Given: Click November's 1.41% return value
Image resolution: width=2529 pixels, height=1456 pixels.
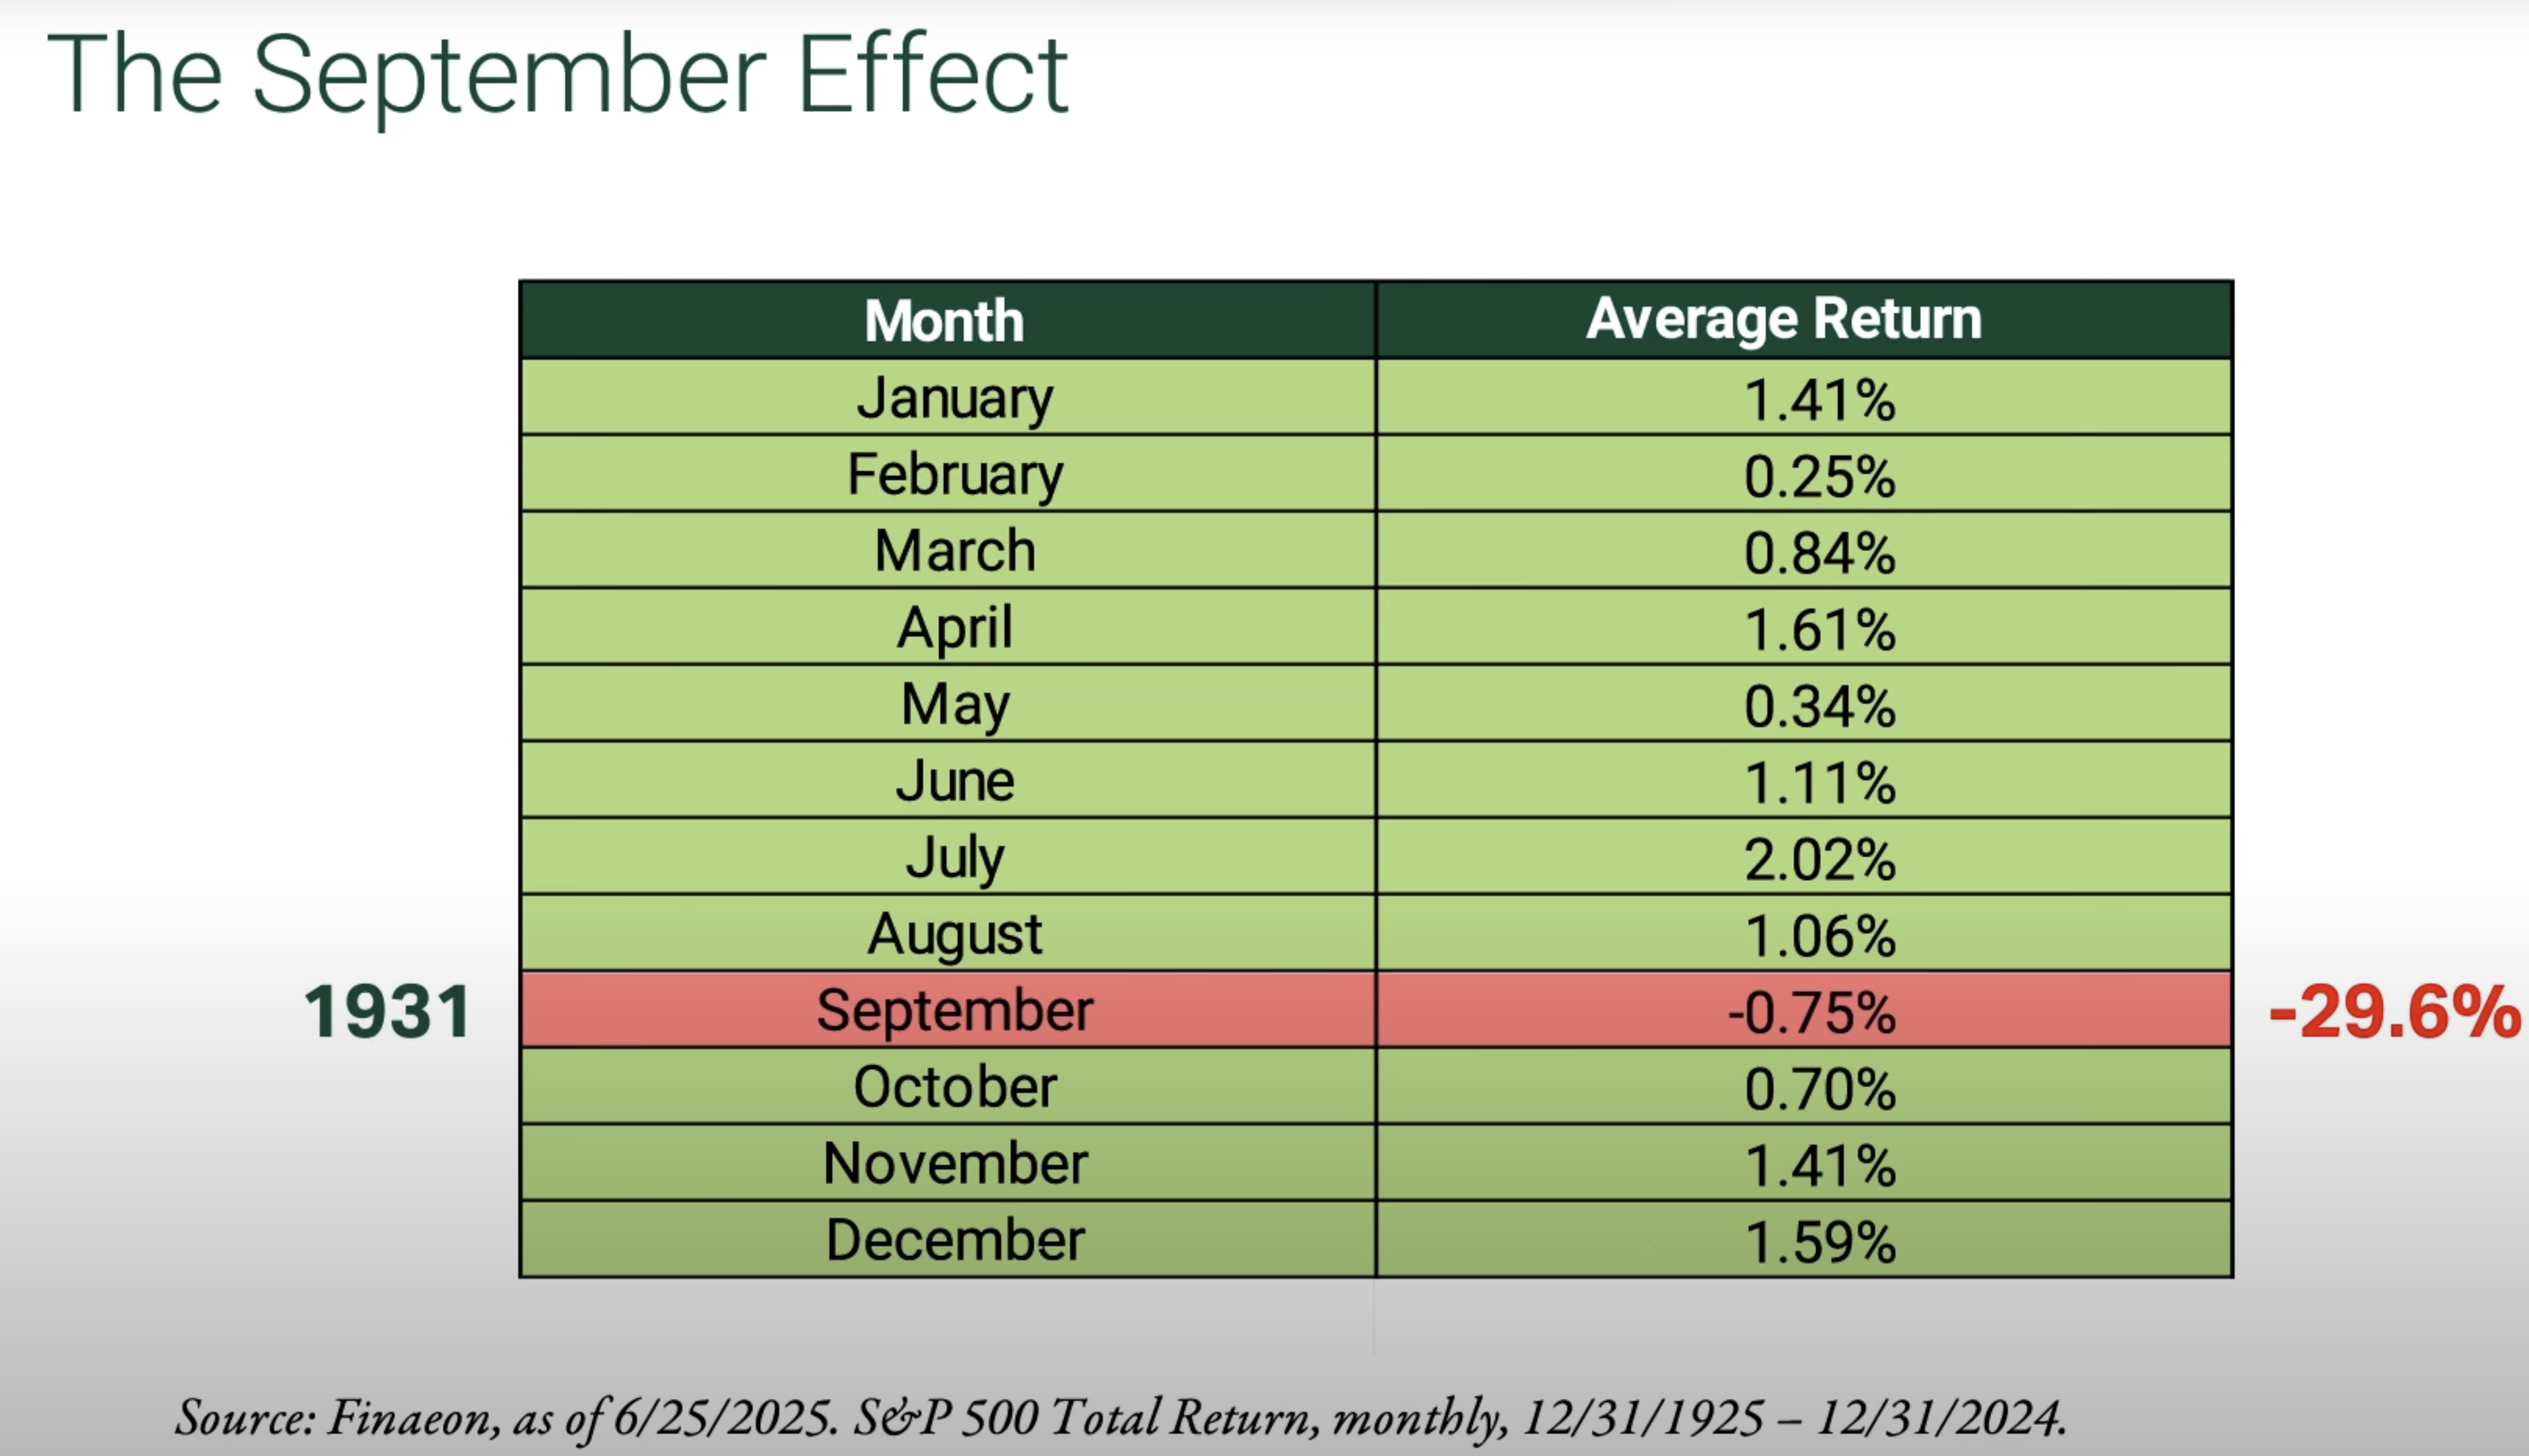Looking at the screenshot, I should pyautogui.click(x=1819, y=1166).
